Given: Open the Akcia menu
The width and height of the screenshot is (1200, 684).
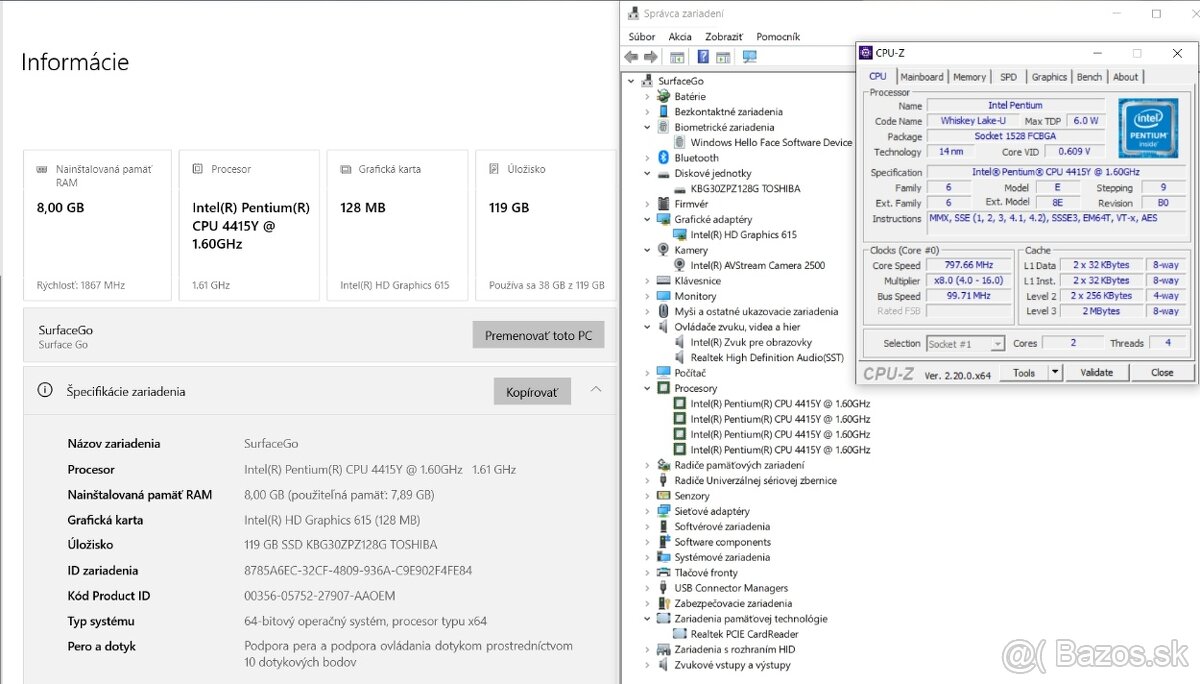Looking at the screenshot, I should (680, 37).
